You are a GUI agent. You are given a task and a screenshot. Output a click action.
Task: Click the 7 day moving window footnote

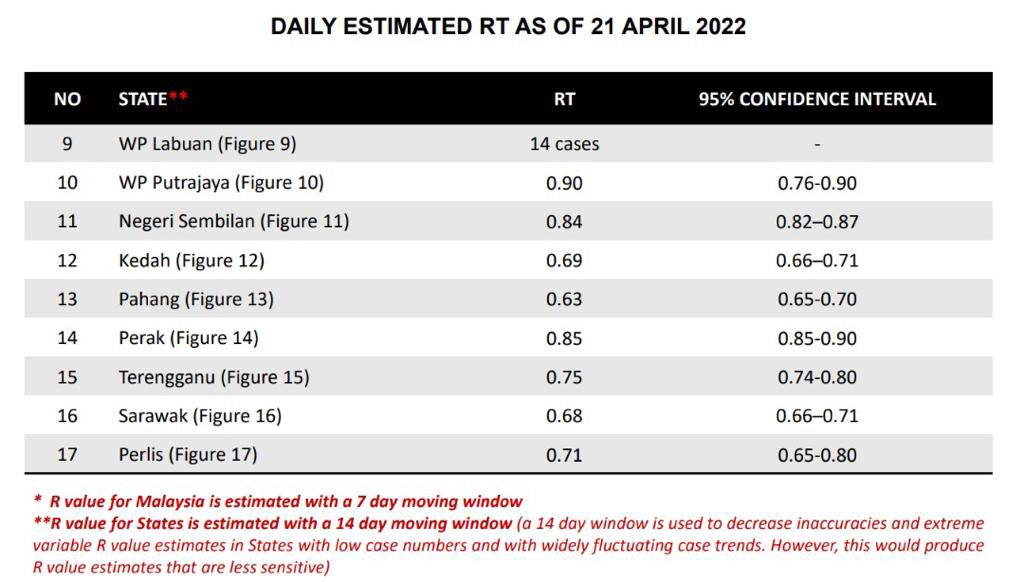(278, 502)
